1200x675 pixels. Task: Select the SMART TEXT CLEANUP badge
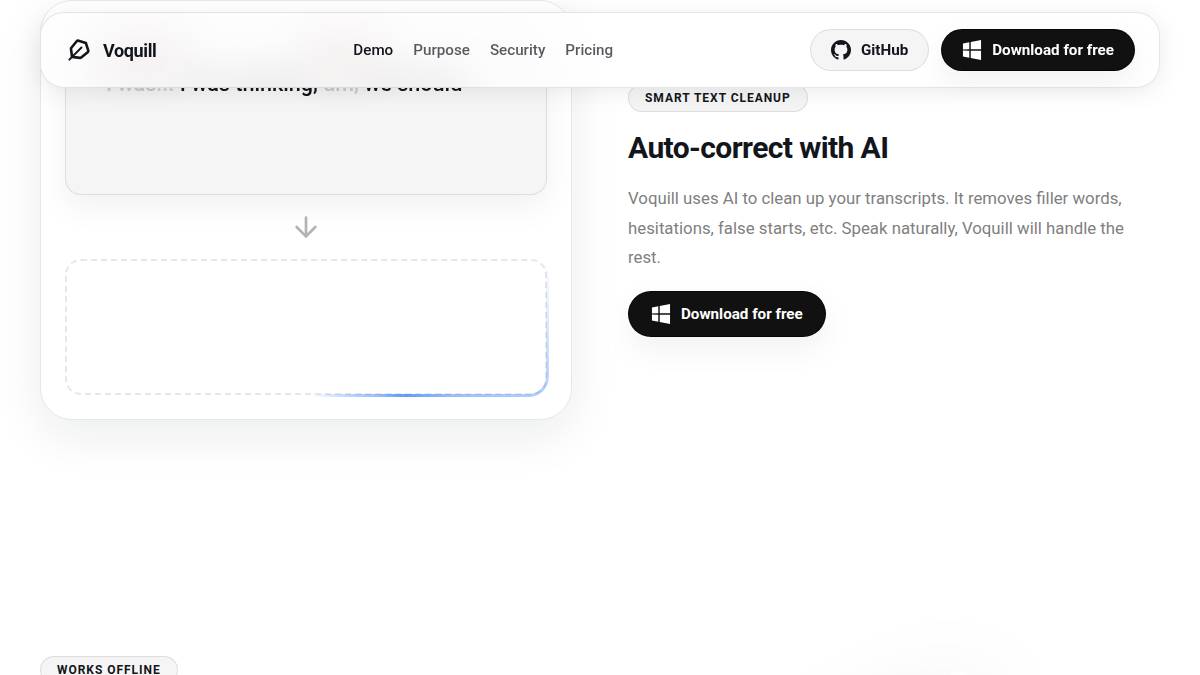click(717, 98)
